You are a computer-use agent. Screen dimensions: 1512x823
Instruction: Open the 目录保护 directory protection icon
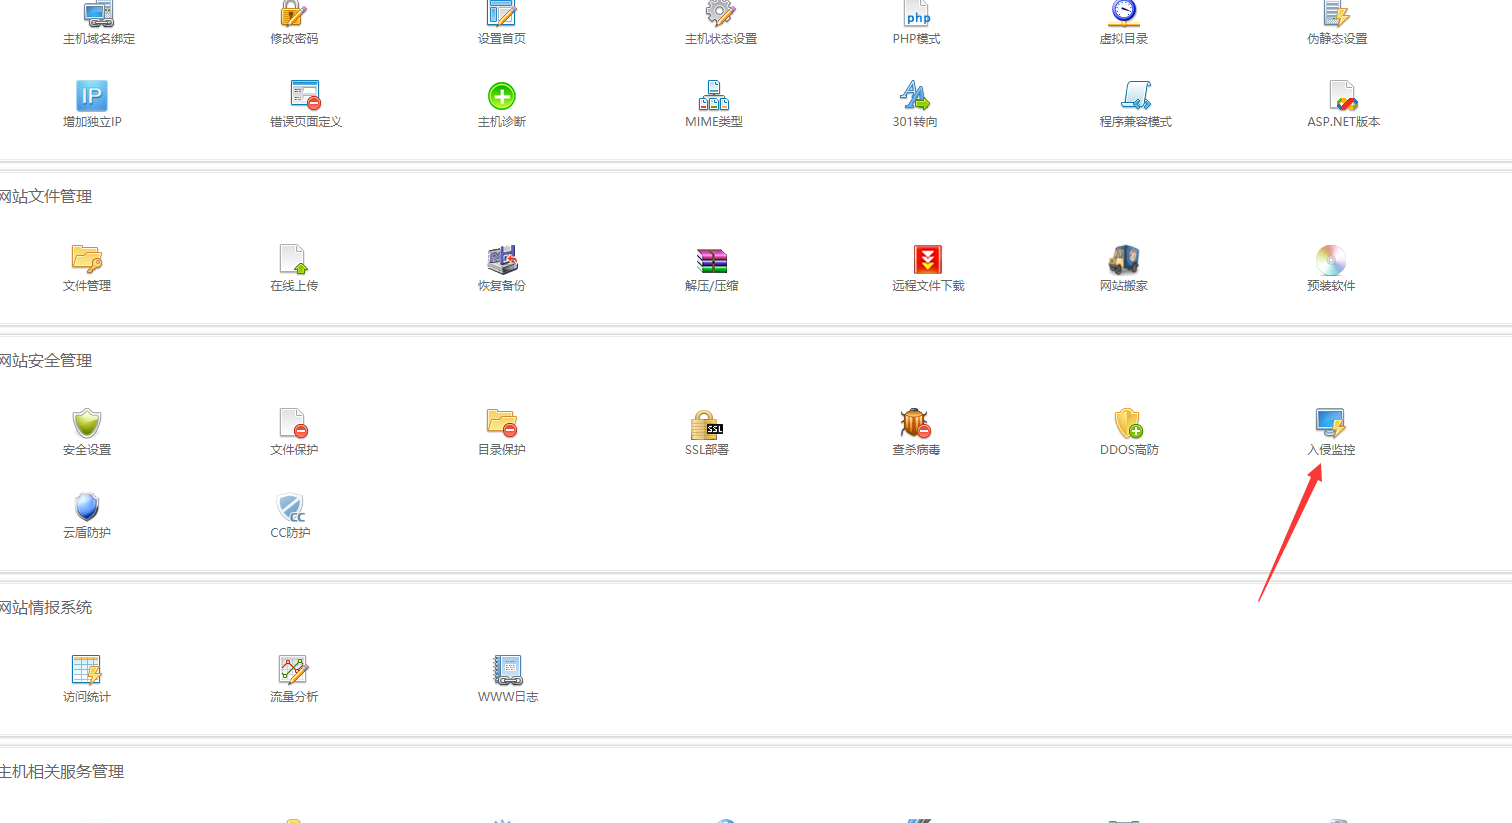tap(501, 424)
